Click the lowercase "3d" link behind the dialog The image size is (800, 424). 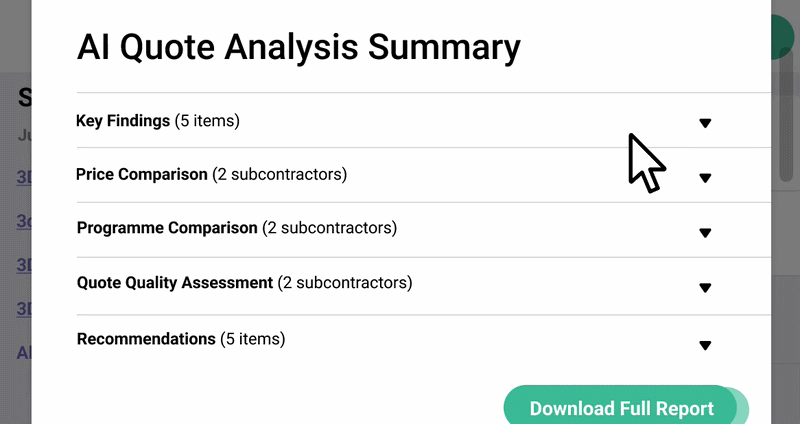[22, 222]
